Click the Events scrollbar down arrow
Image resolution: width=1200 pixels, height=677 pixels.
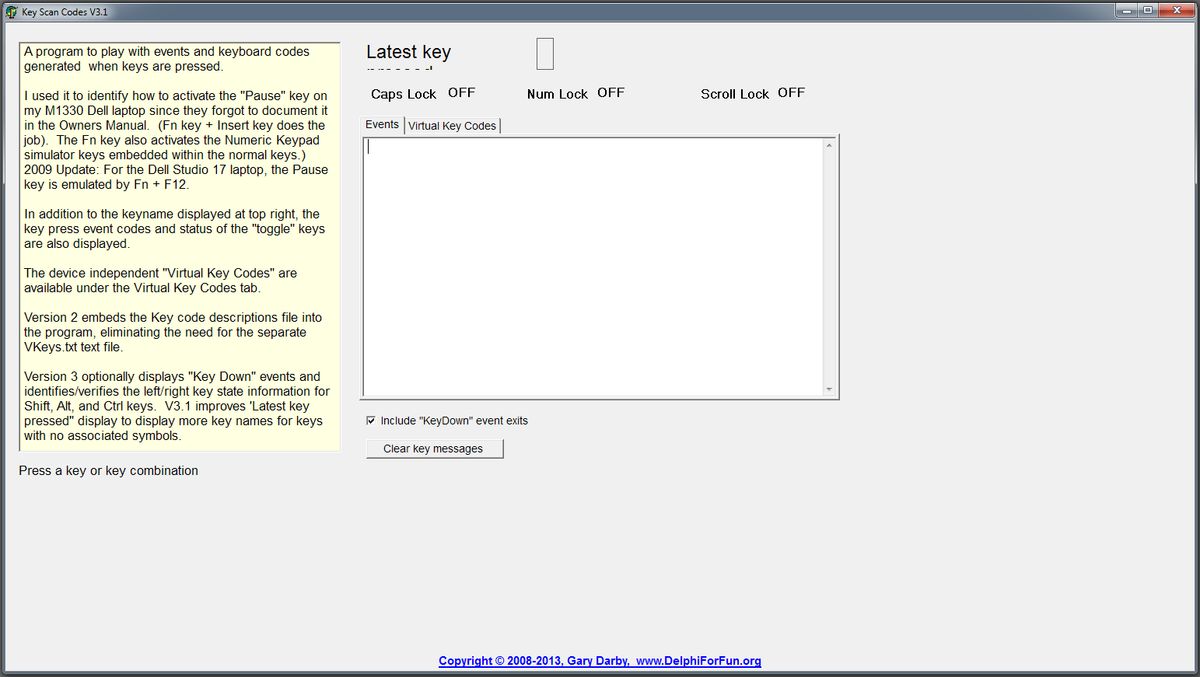[829, 390]
